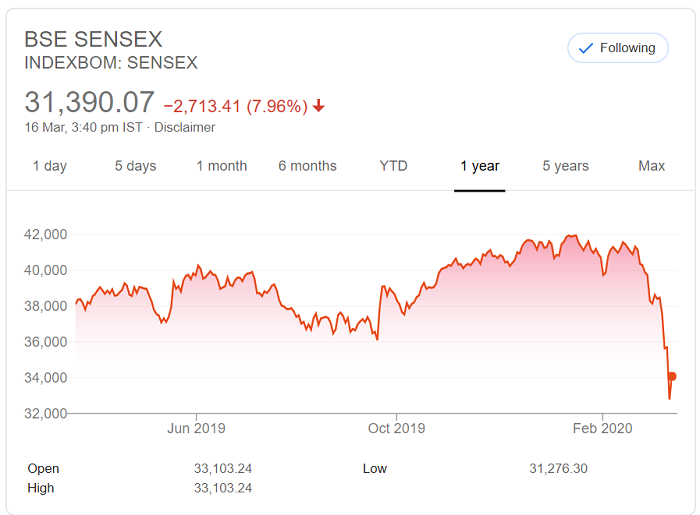Click the Open value 33,103.24

[x=223, y=469]
